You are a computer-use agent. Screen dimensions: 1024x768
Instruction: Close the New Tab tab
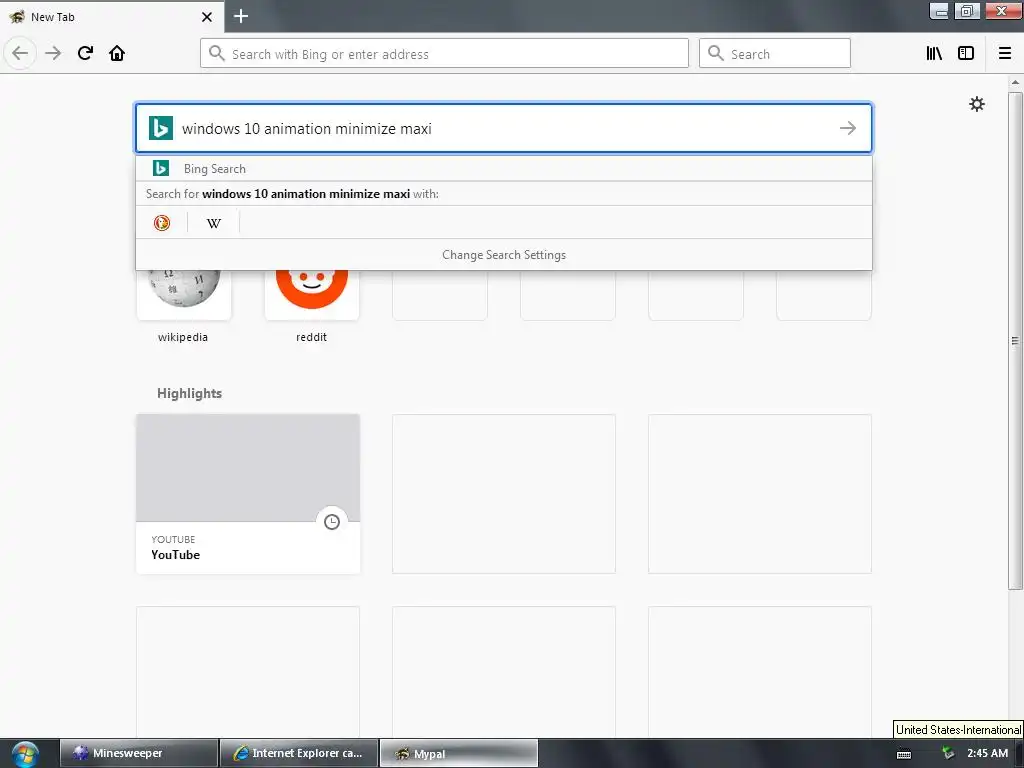click(x=207, y=17)
